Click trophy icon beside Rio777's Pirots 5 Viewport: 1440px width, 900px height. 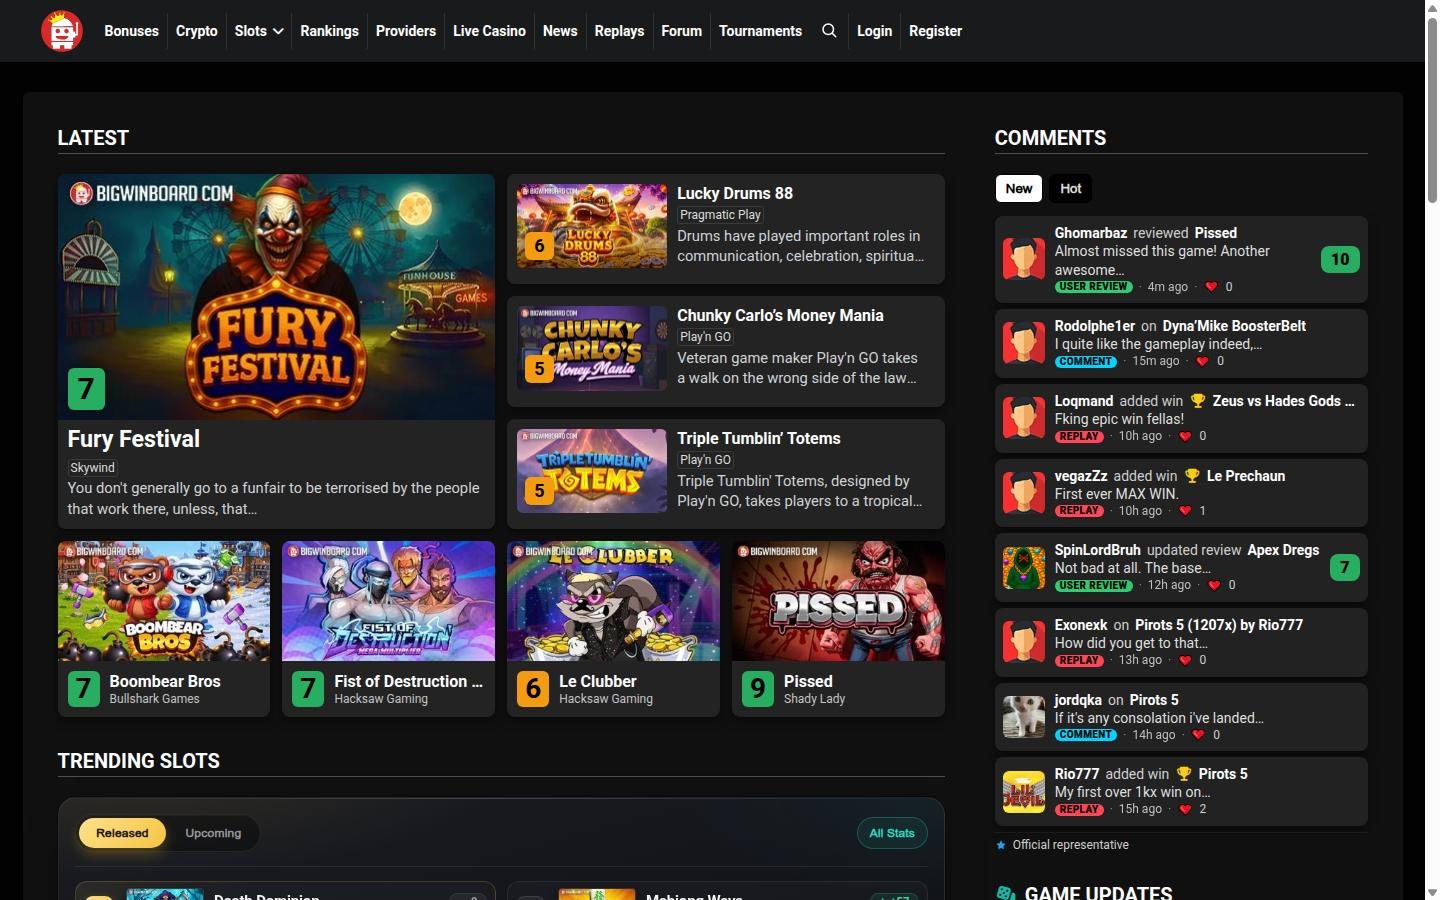tap(1184, 774)
